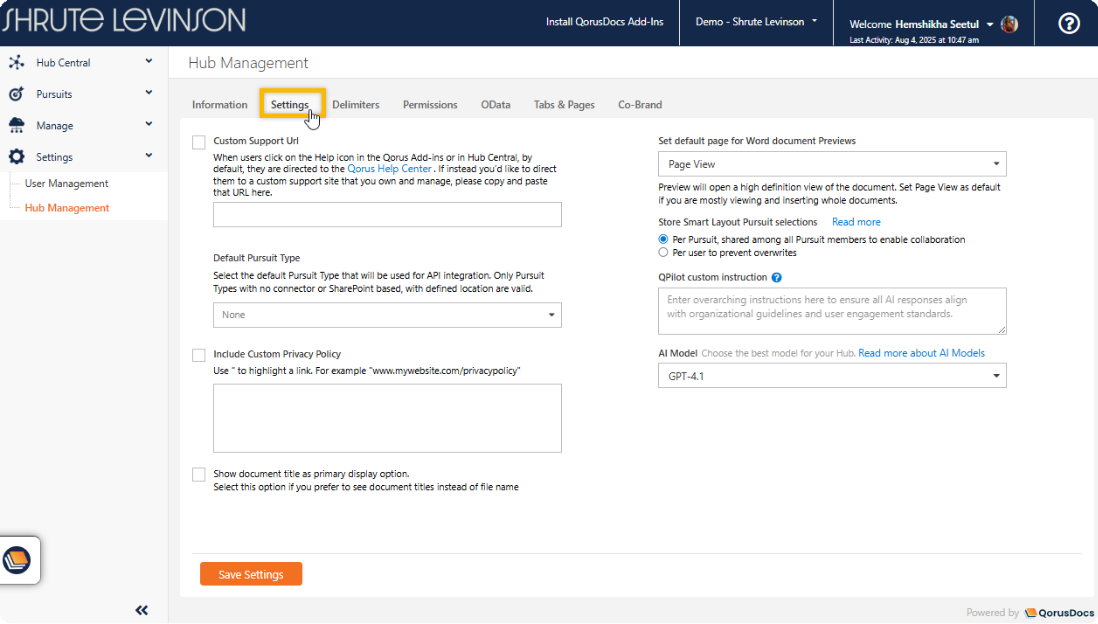Collapse the sidebar with double-chevron icon

click(x=142, y=610)
